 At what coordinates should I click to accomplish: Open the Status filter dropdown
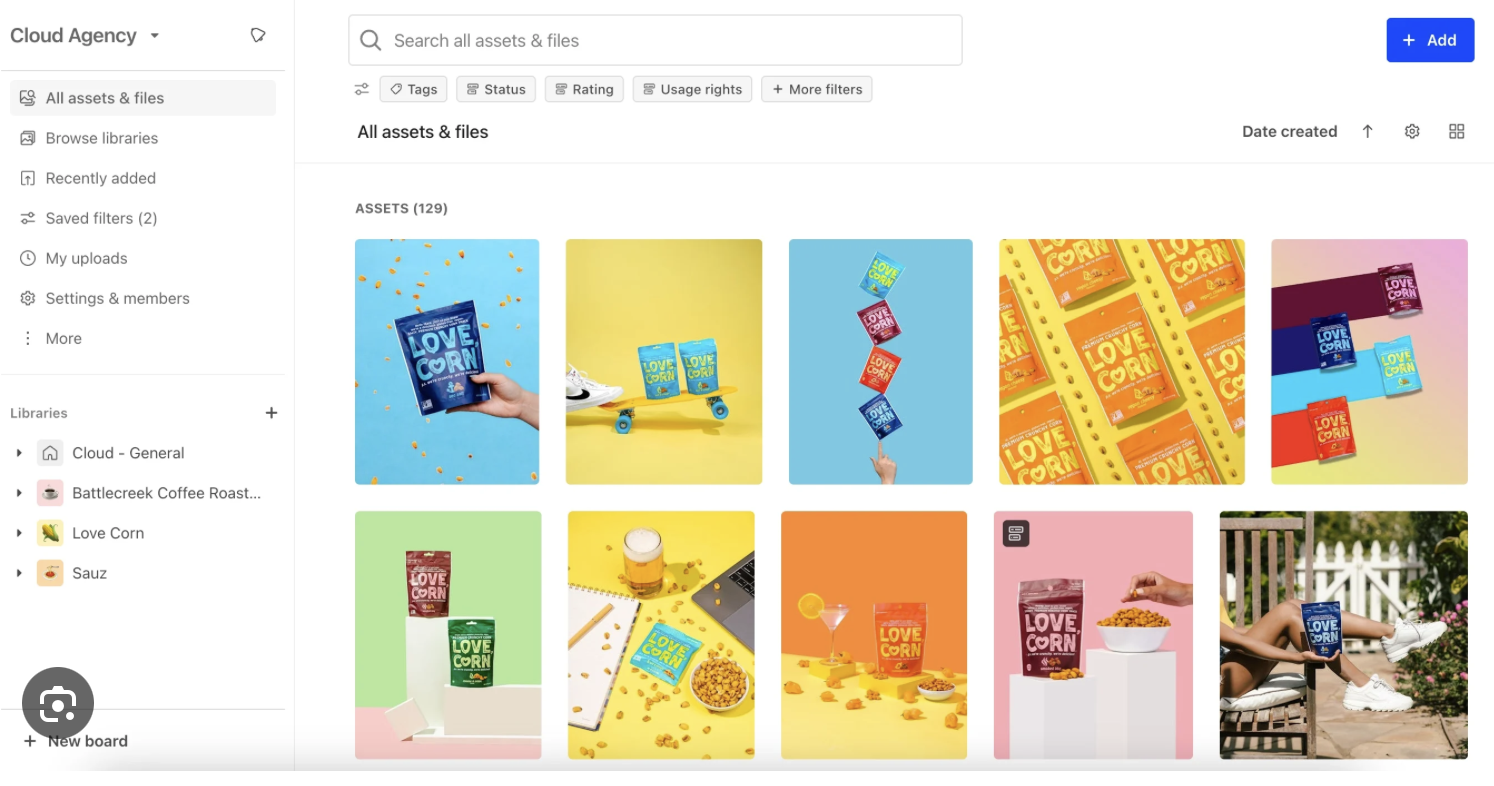point(496,89)
